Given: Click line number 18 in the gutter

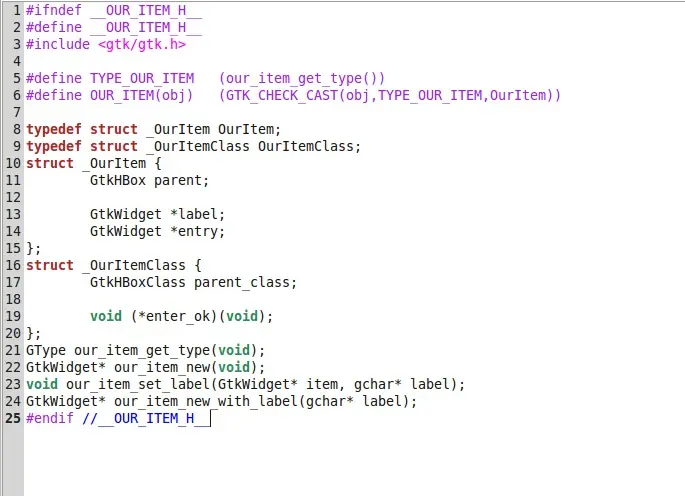Looking at the screenshot, I should (13, 299).
